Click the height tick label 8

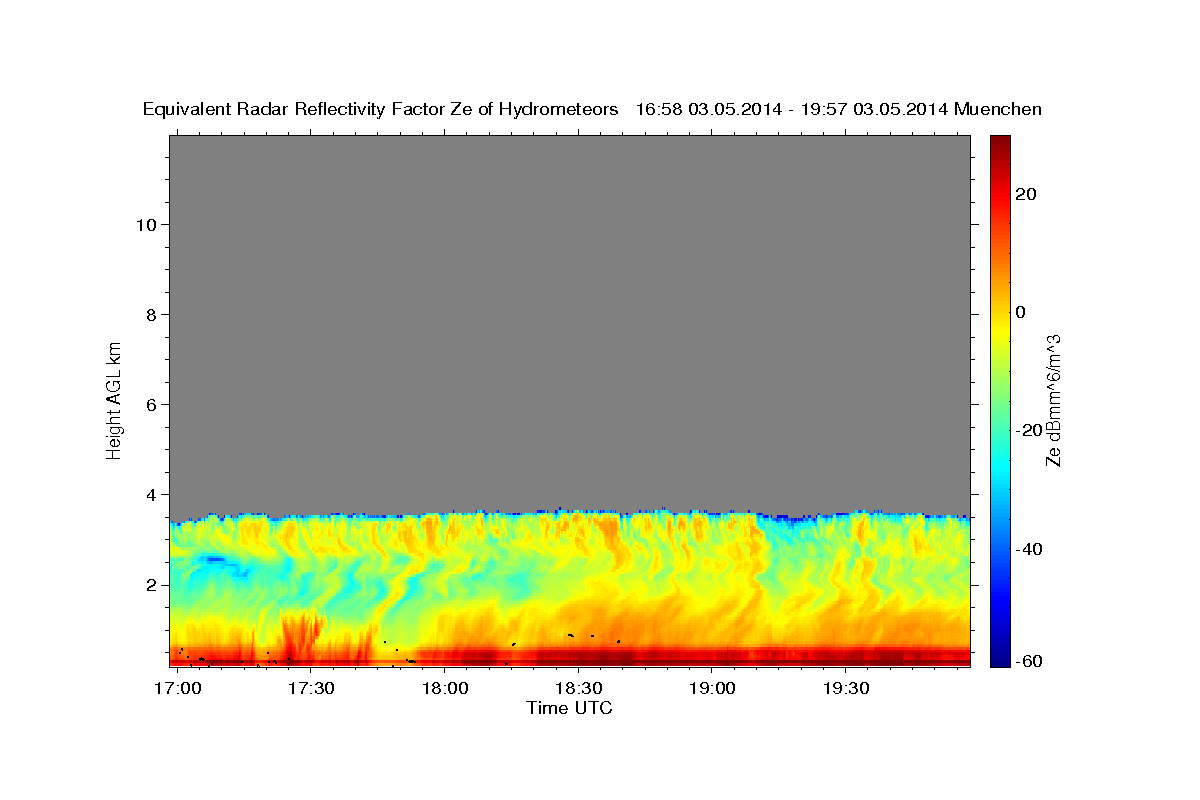coord(150,314)
